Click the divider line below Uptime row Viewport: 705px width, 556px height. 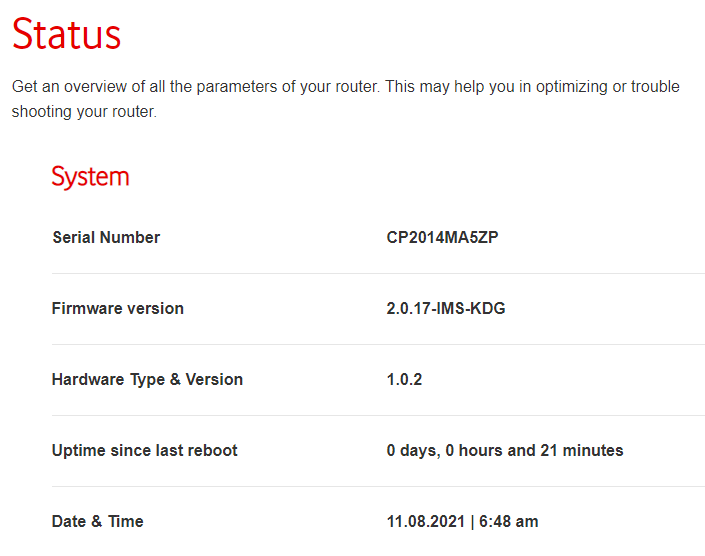pos(378,486)
